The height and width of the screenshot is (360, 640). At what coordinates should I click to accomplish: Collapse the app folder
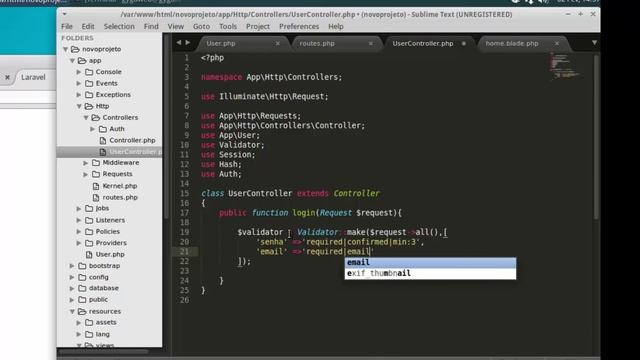pyautogui.click(x=72, y=60)
